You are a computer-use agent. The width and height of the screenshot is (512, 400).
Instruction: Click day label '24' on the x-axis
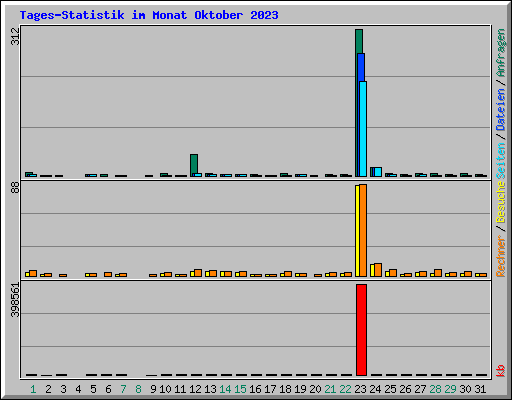(375, 389)
